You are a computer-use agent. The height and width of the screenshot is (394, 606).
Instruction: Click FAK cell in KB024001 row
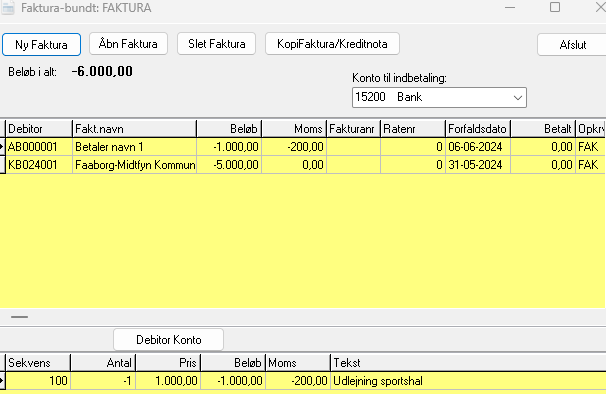[x=591, y=165]
